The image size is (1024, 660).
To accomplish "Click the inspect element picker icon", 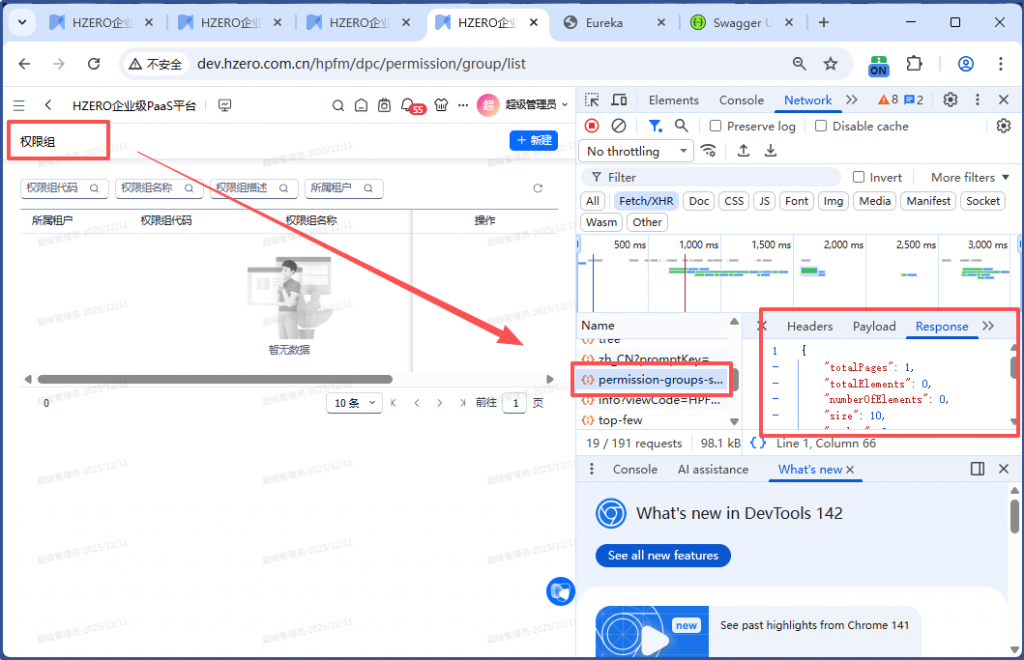I will [x=592, y=100].
